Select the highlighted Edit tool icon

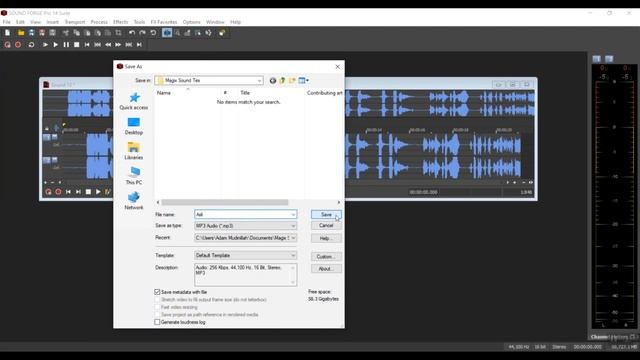click(167, 33)
